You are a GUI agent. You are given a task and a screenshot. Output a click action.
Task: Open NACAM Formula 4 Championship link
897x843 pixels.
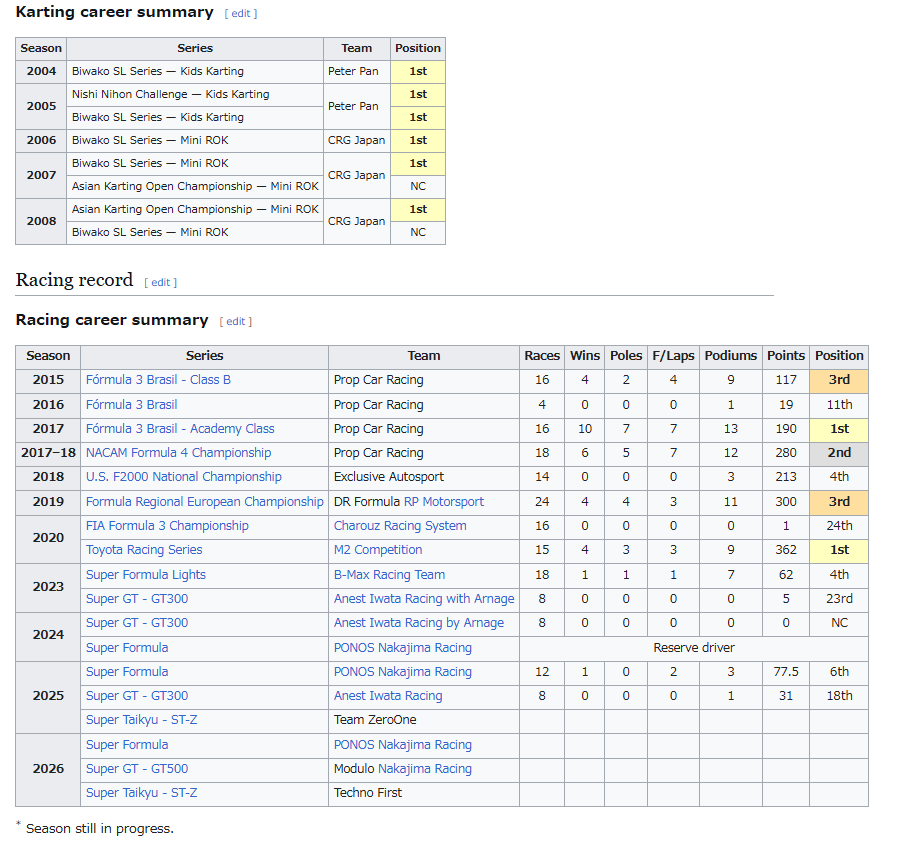(x=178, y=453)
